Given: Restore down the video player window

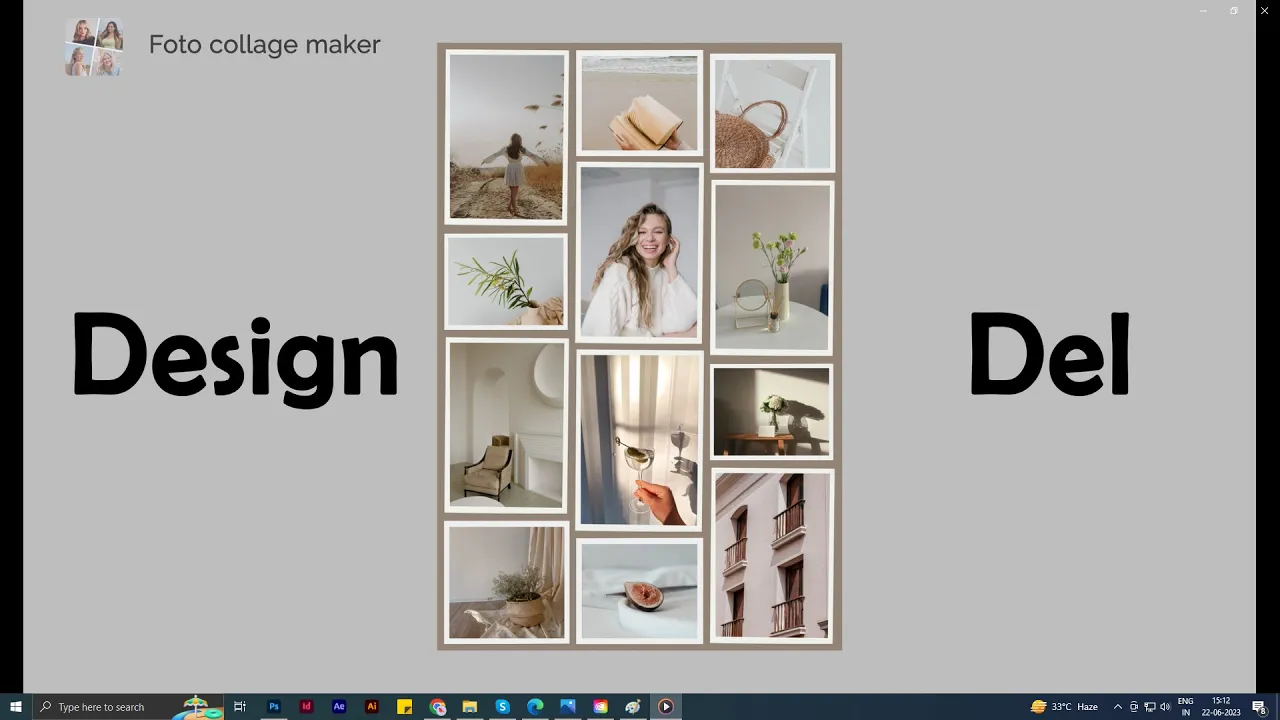Looking at the screenshot, I should (x=1234, y=10).
